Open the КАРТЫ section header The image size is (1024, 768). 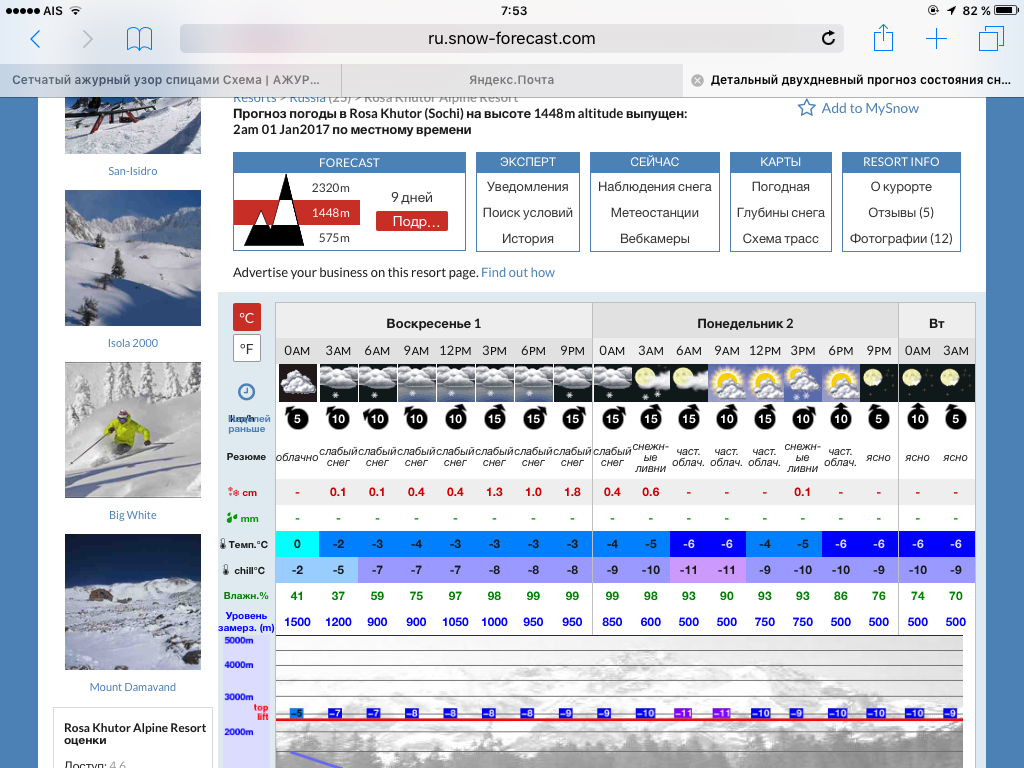[x=780, y=162]
